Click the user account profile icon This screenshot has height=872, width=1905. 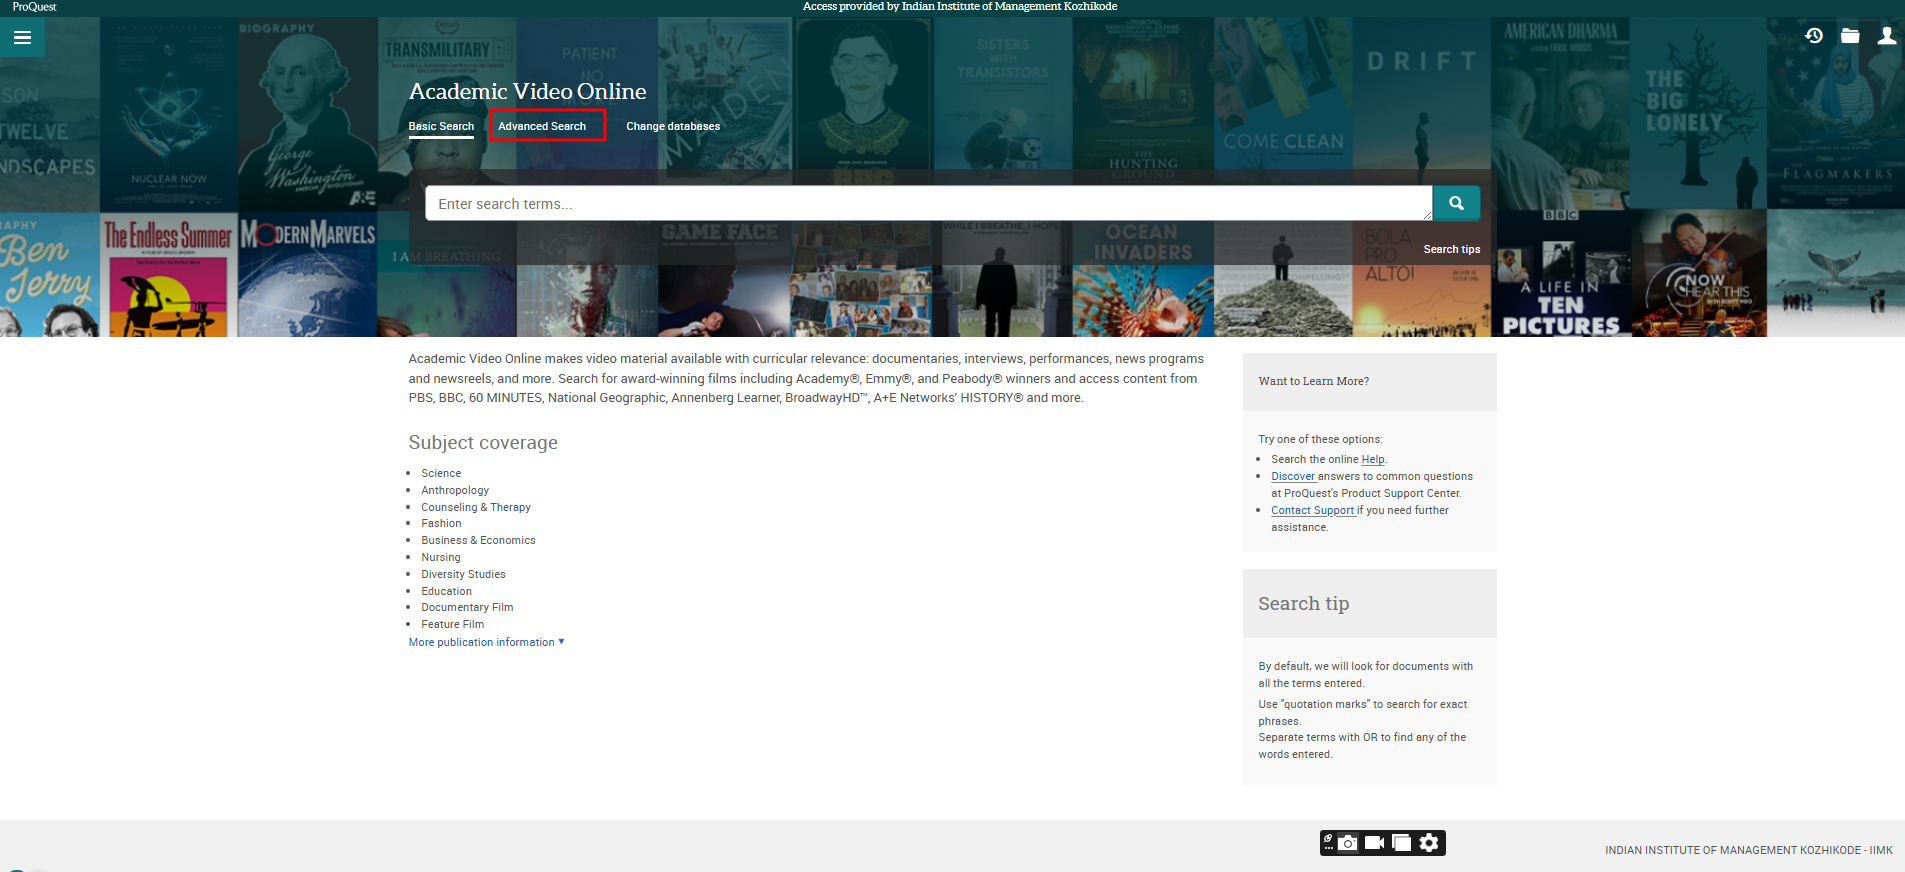click(x=1886, y=36)
